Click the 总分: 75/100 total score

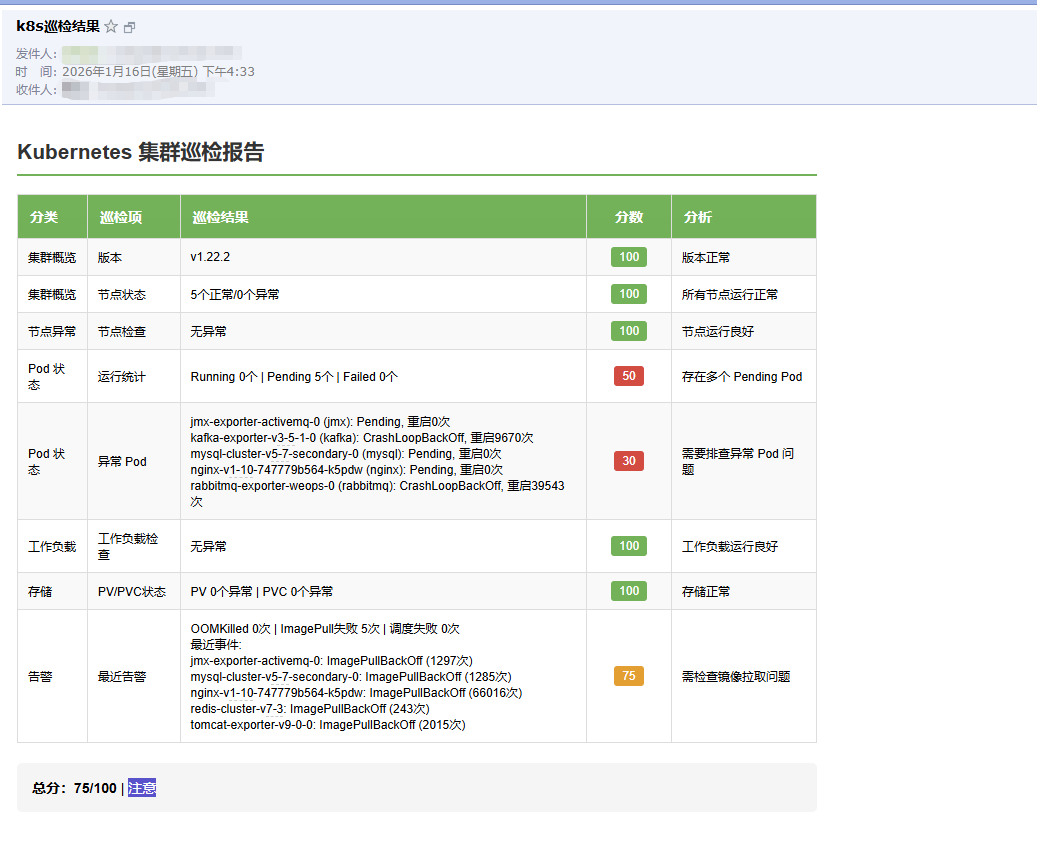[x=74, y=788]
